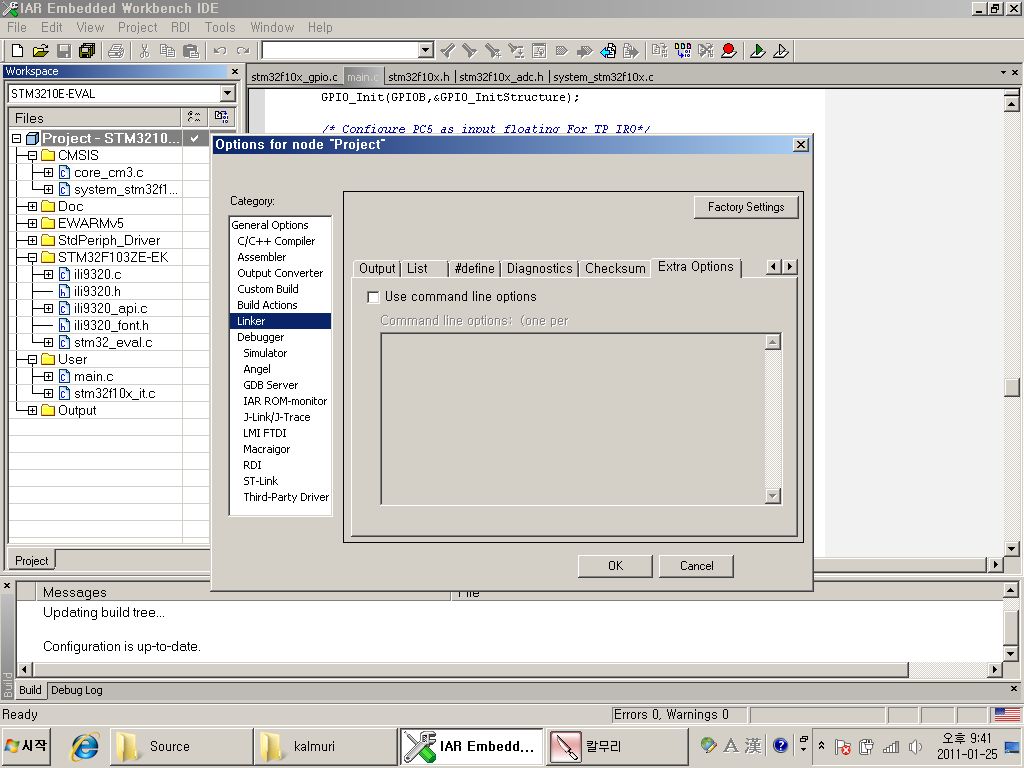1024x768 pixels.
Task: Select General Options category
Action: click(270, 225)
